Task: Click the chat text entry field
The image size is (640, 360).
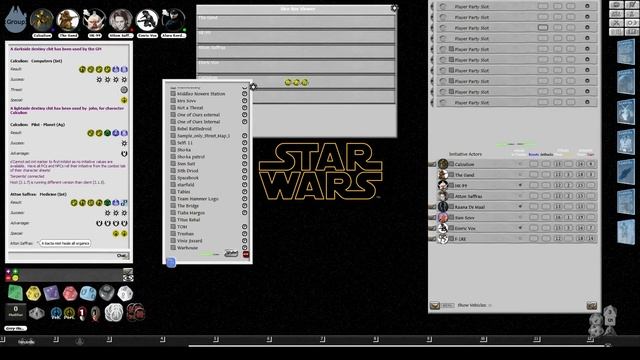Action: (x=62, y=256)
